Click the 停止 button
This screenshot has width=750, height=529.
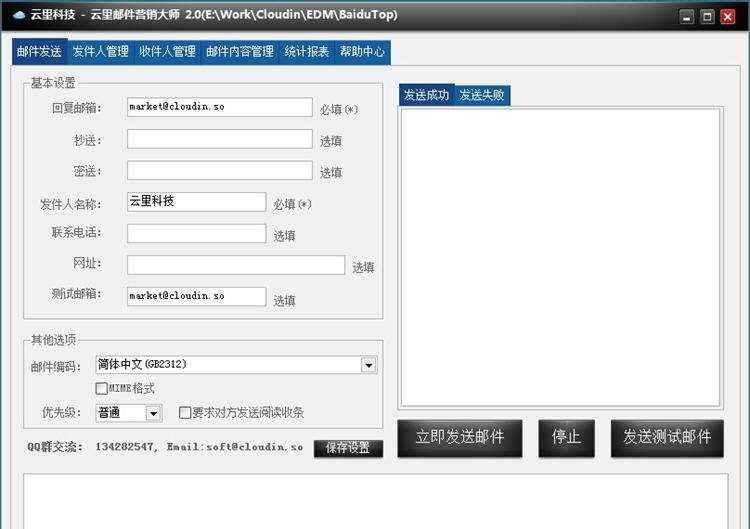click(x=566, y=438)
